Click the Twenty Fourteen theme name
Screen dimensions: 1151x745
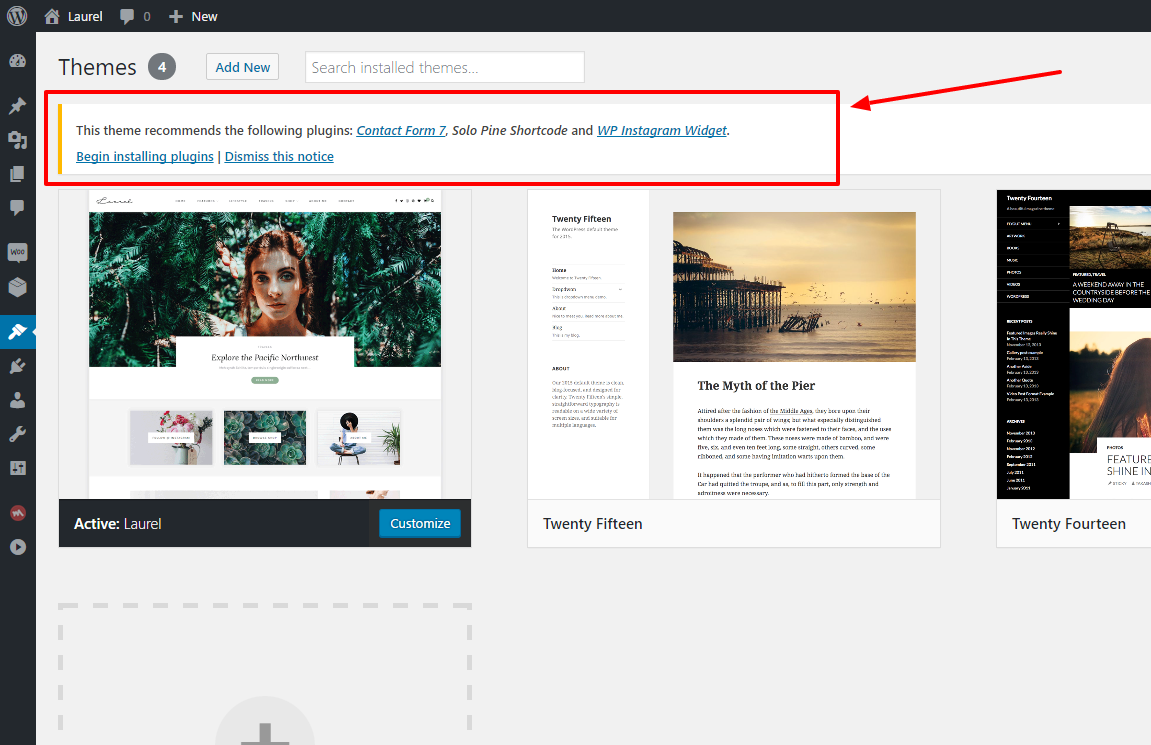pos(1068,523)
